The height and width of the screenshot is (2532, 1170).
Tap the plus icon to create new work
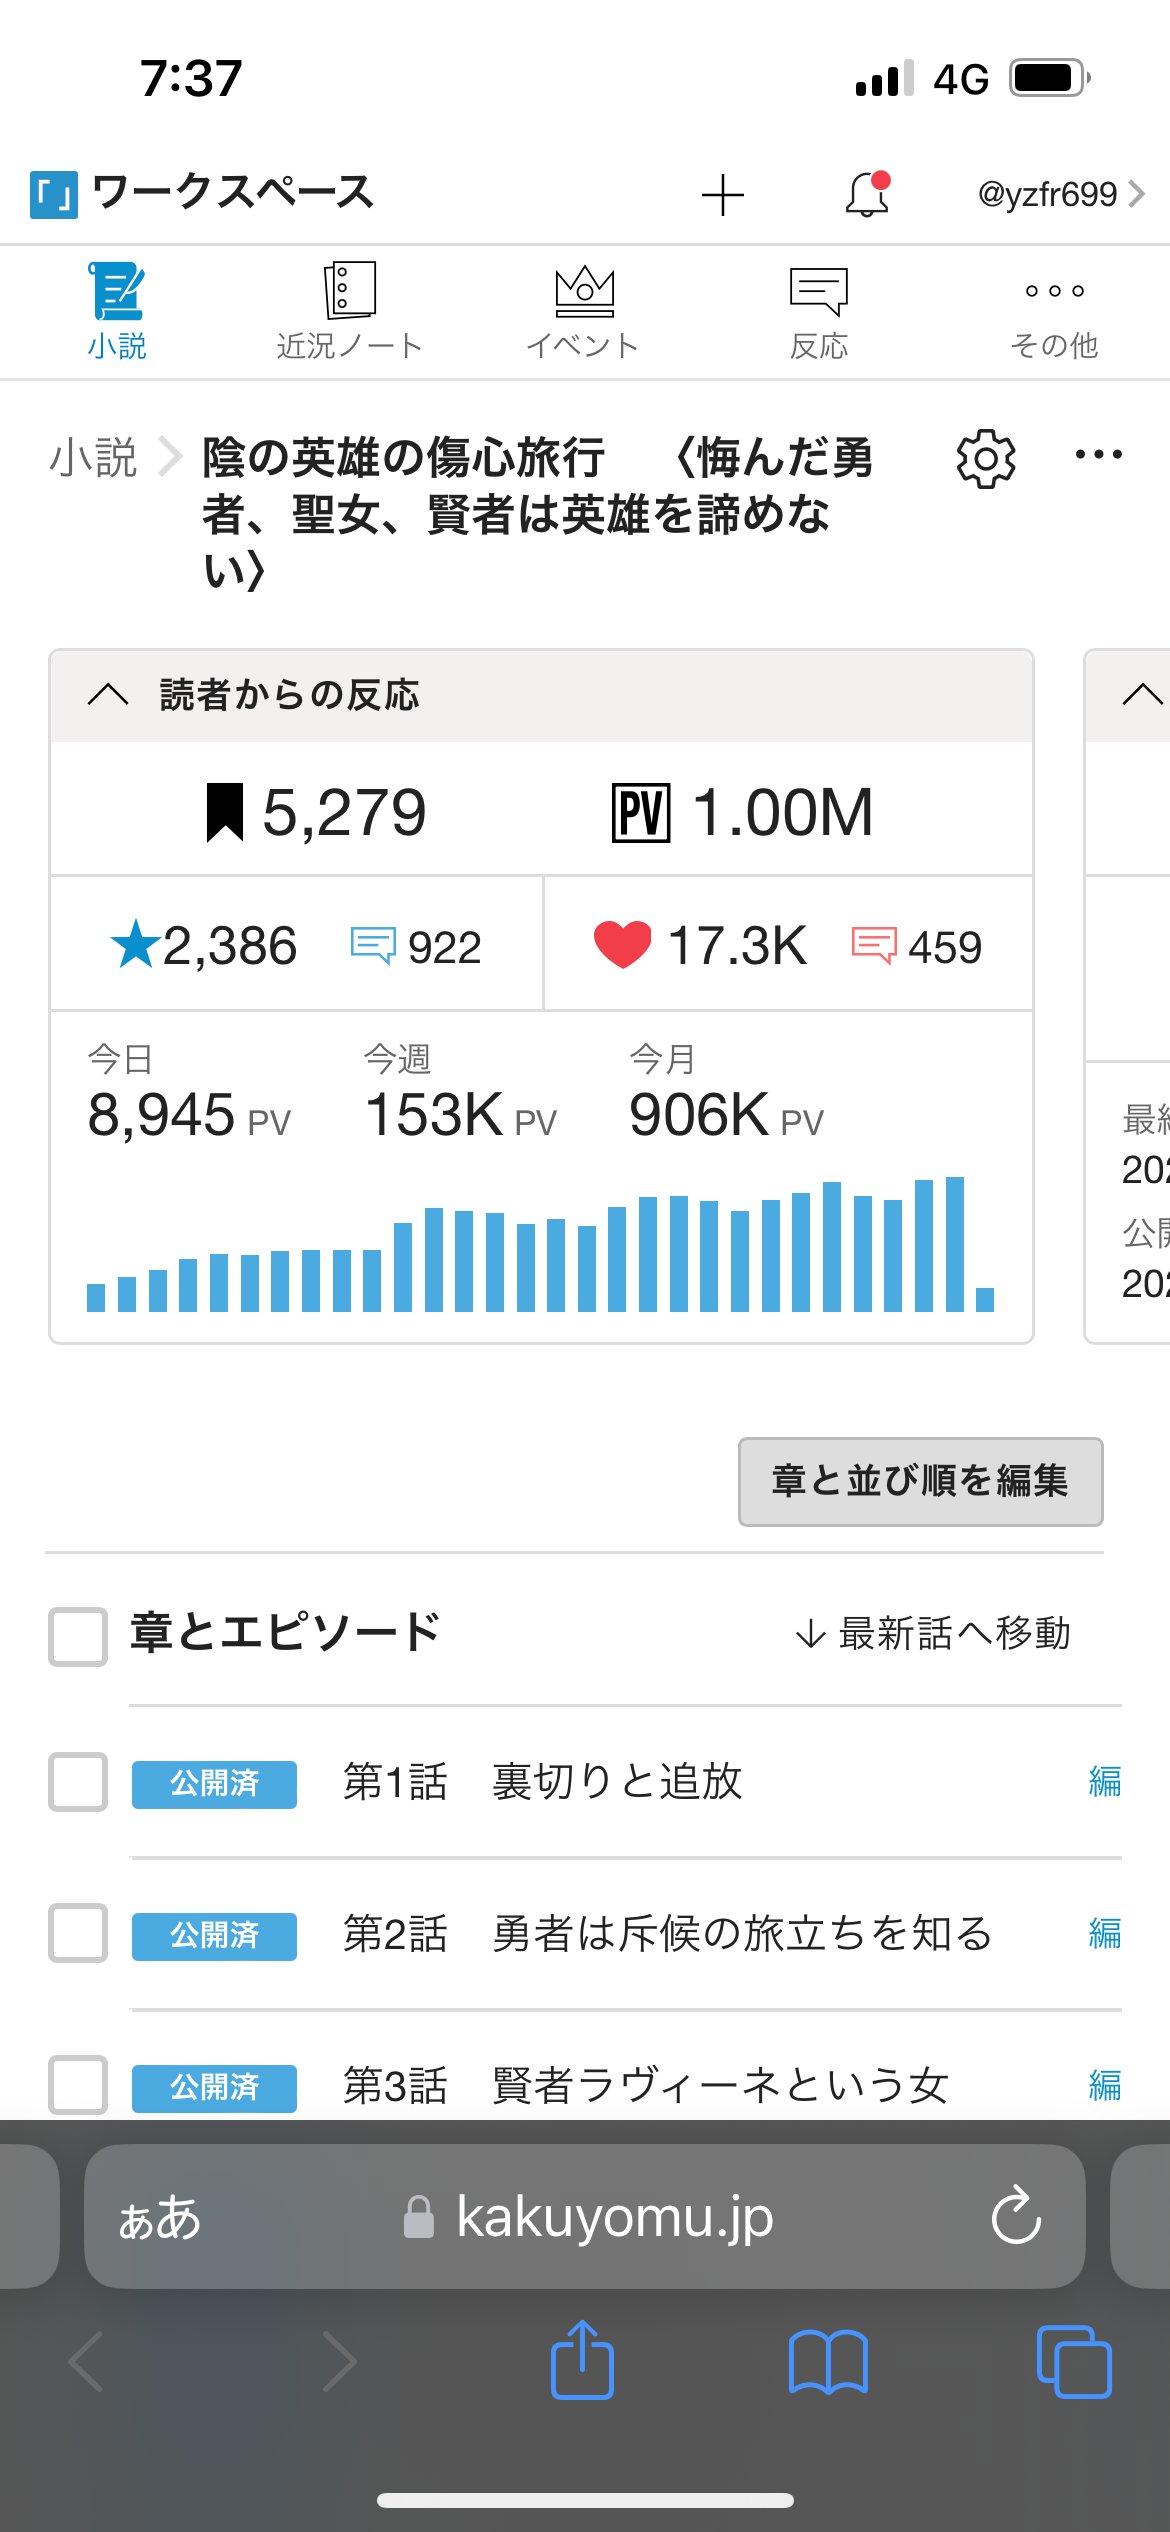click(x=722, y=194)
